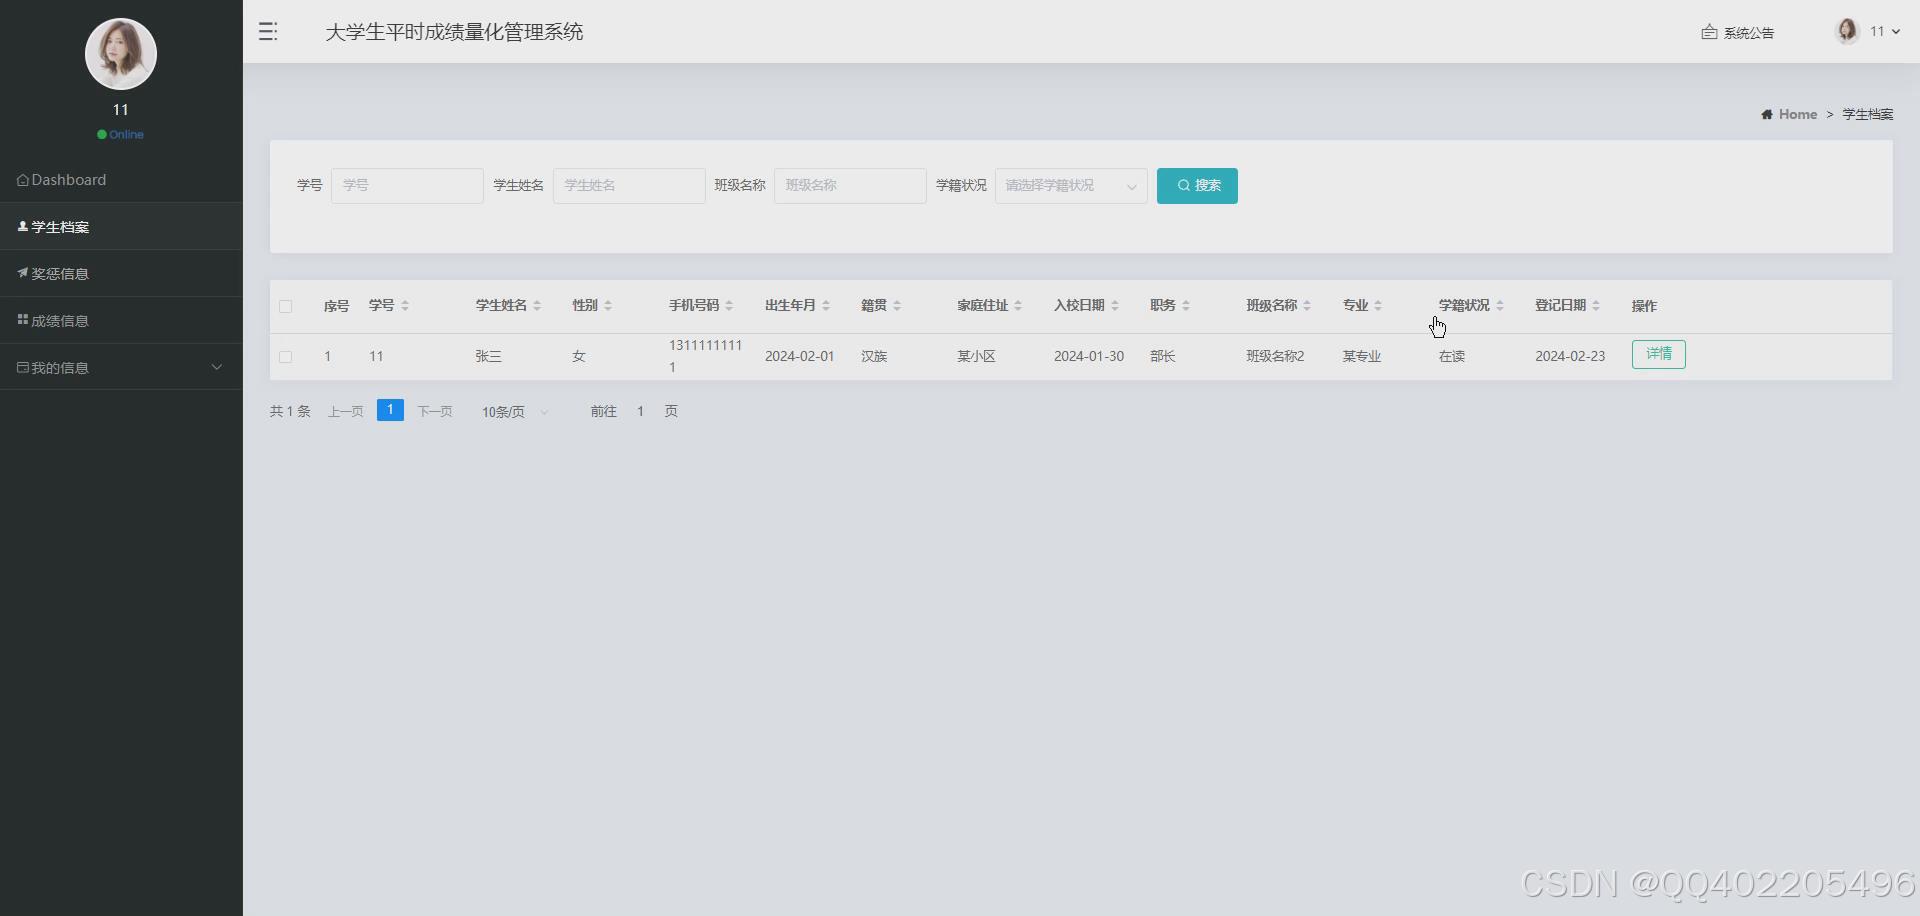Click the 学号 column sort arrows

[x=405, y=306]
